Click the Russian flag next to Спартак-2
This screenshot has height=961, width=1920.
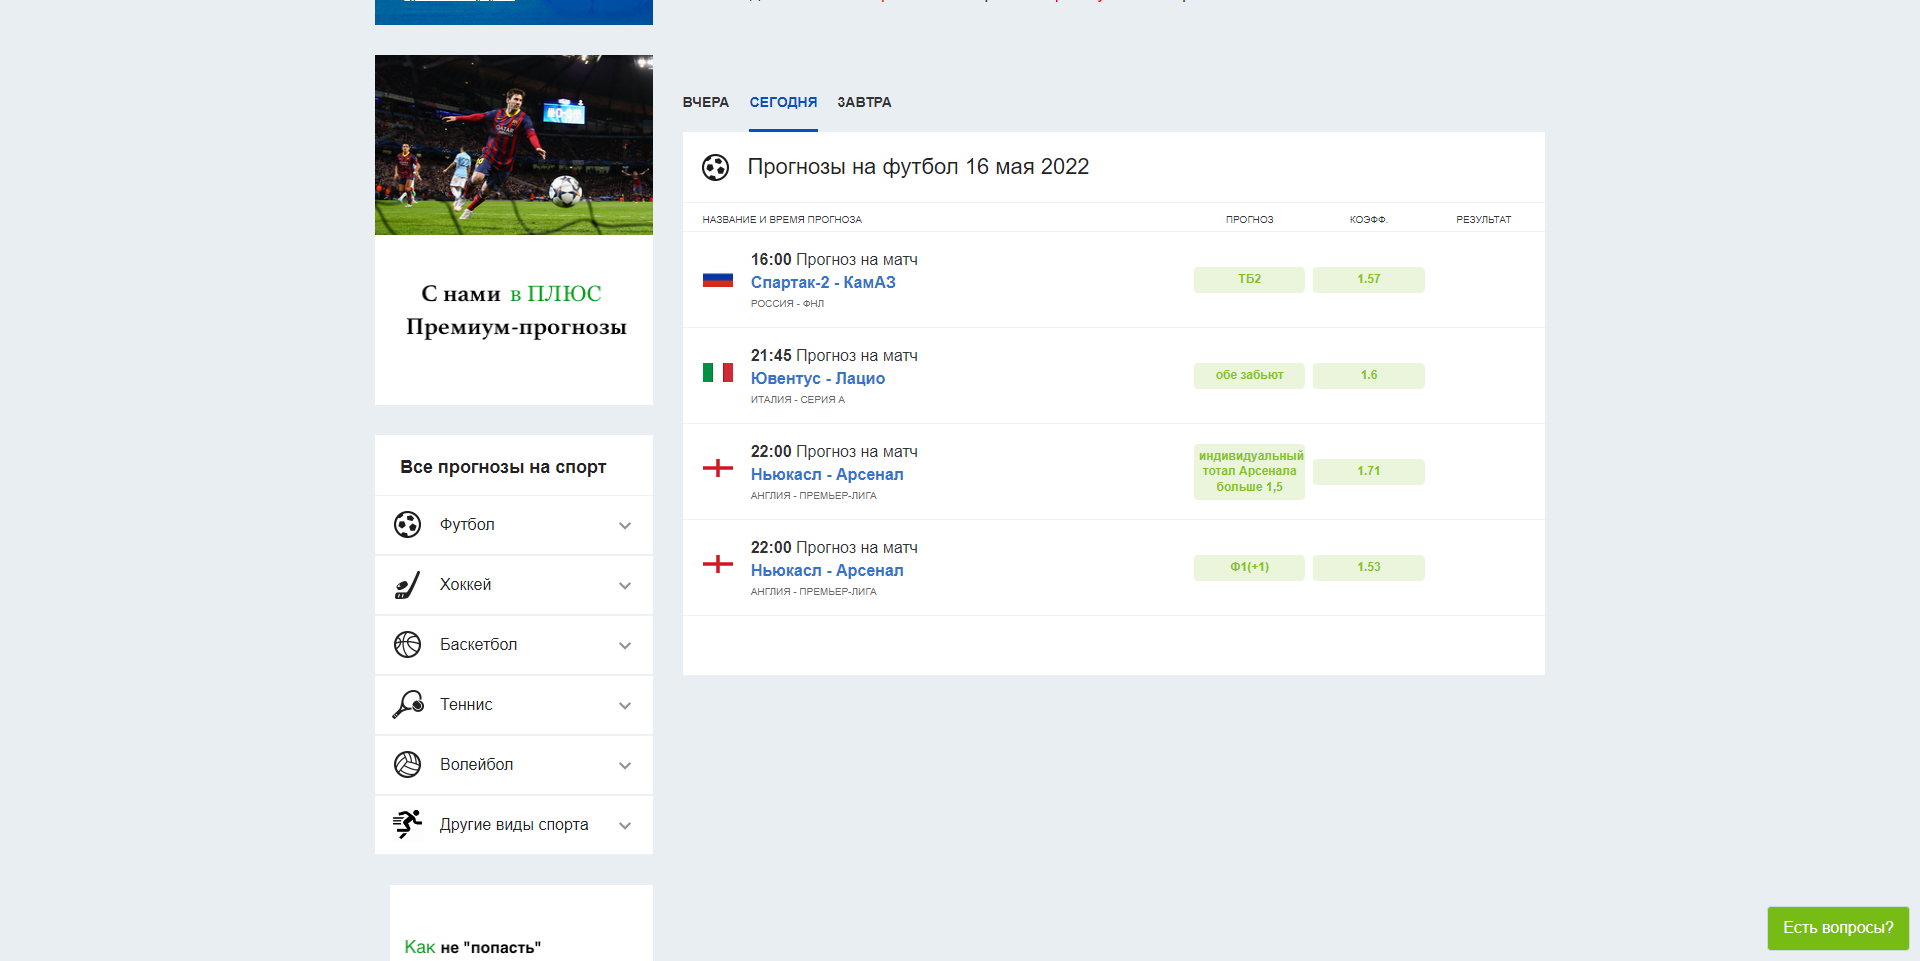(x=717, y=280)
